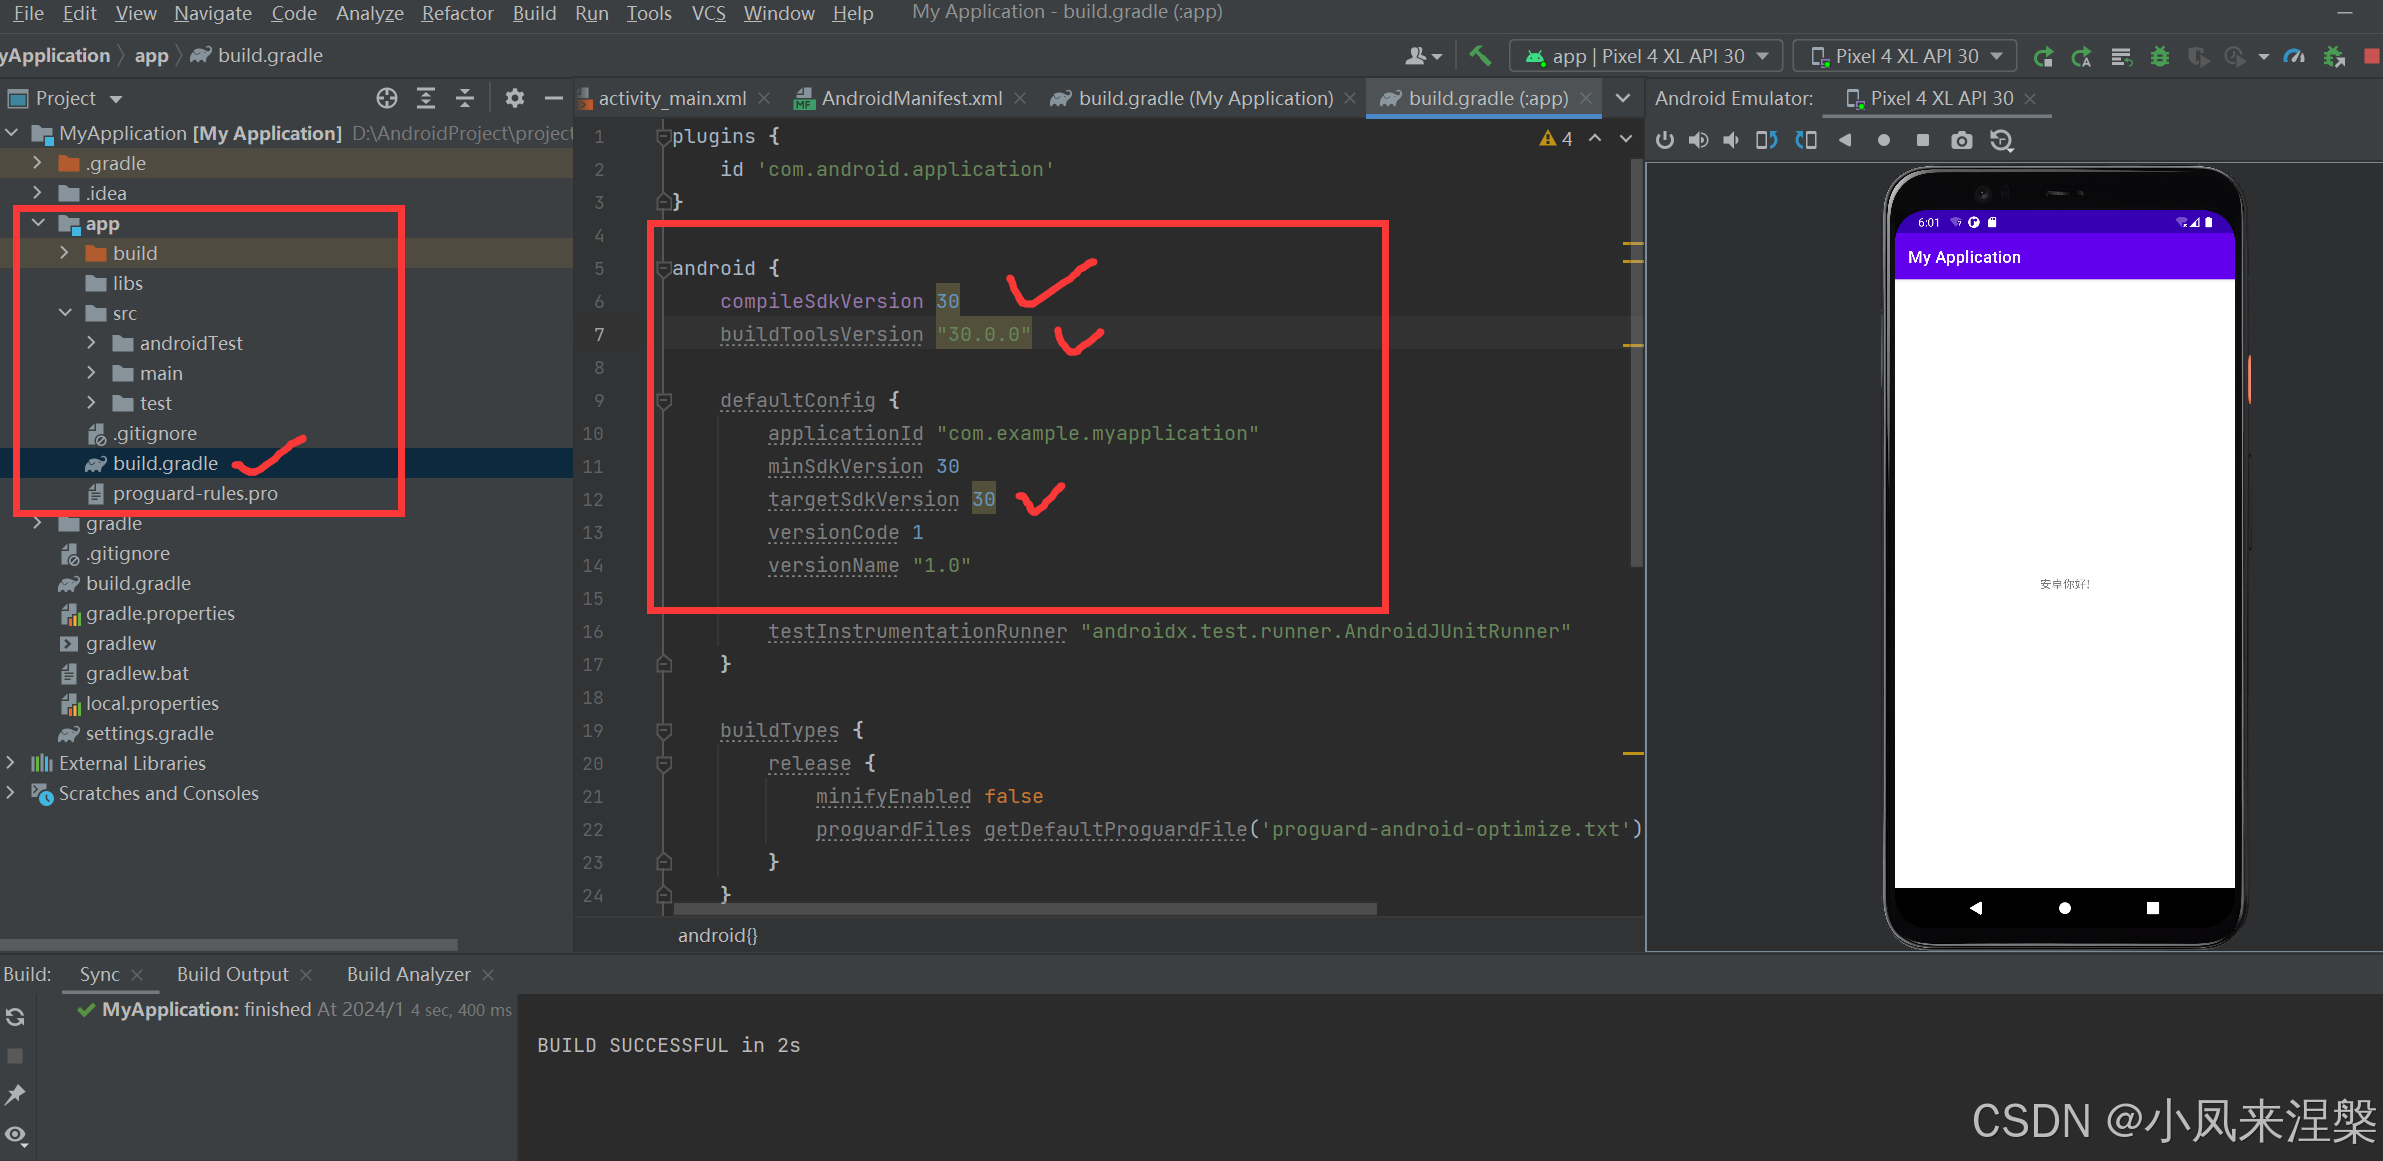Screen dimensions: 2383x1161
Task: Collapse the src folder in tree
Action: tap(65, 313)
